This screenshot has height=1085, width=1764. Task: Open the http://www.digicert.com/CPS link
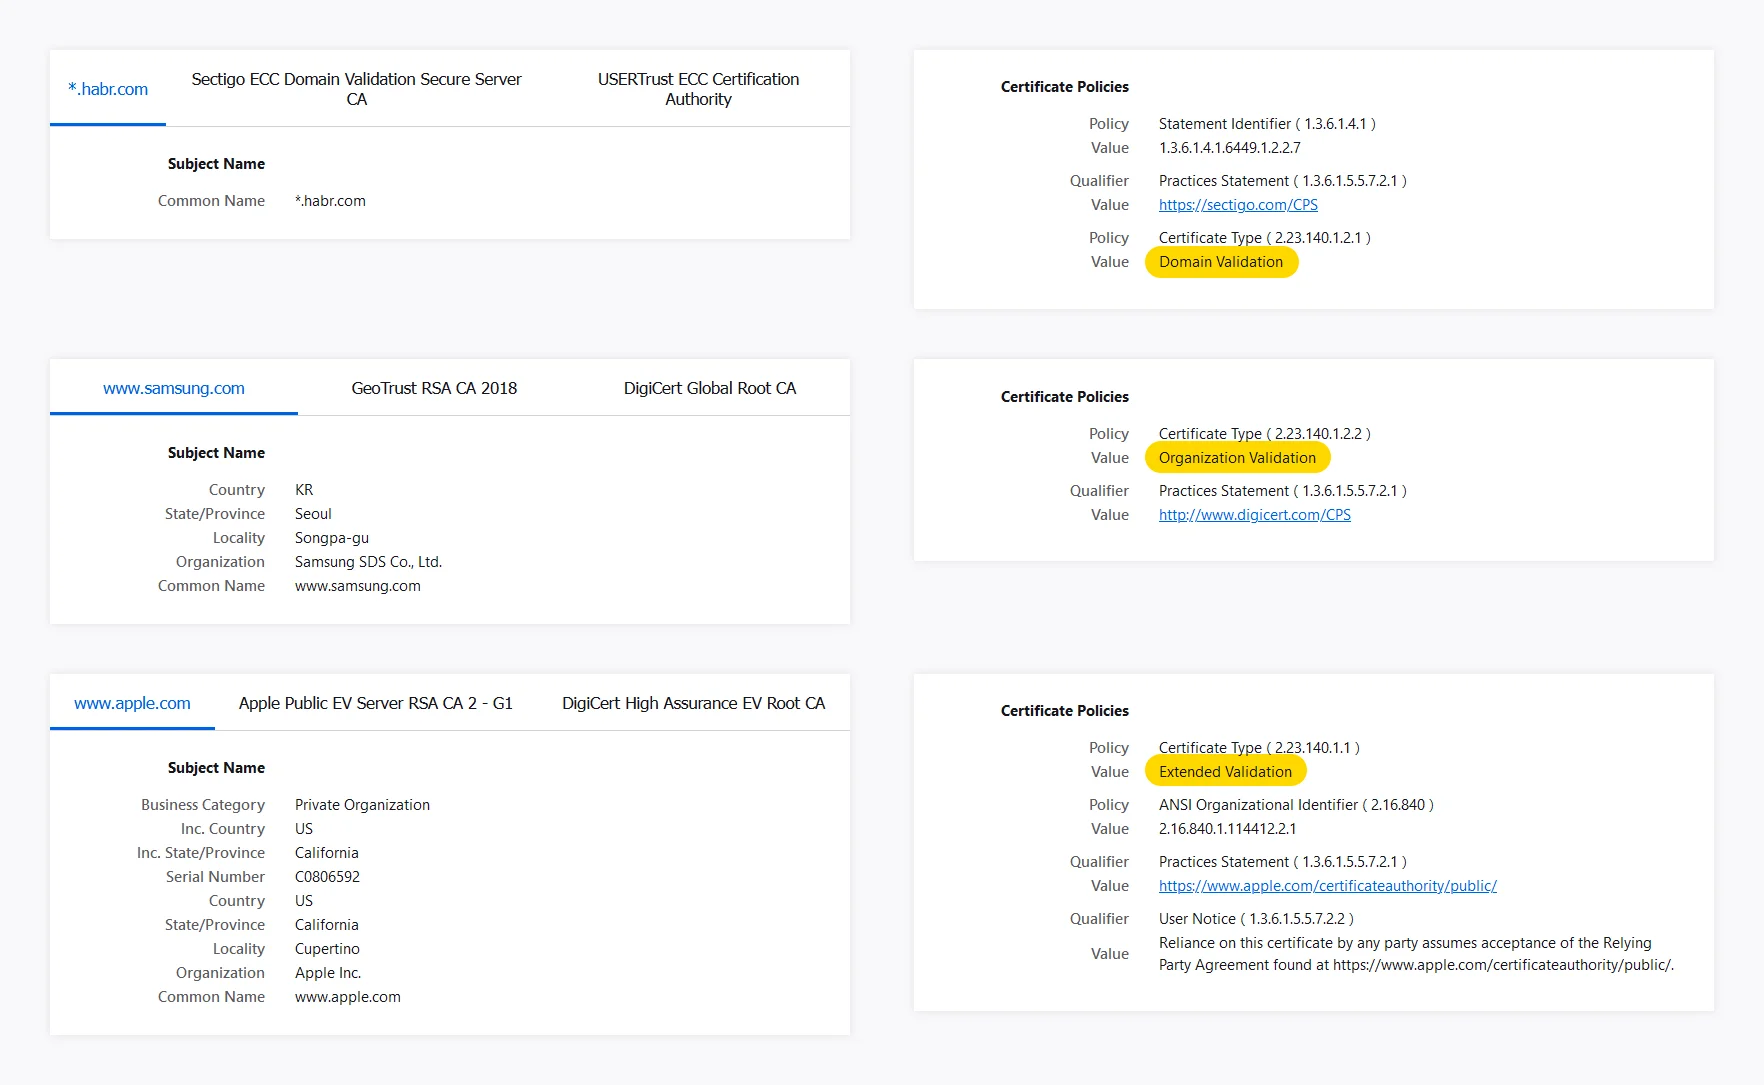(1255, 515)
